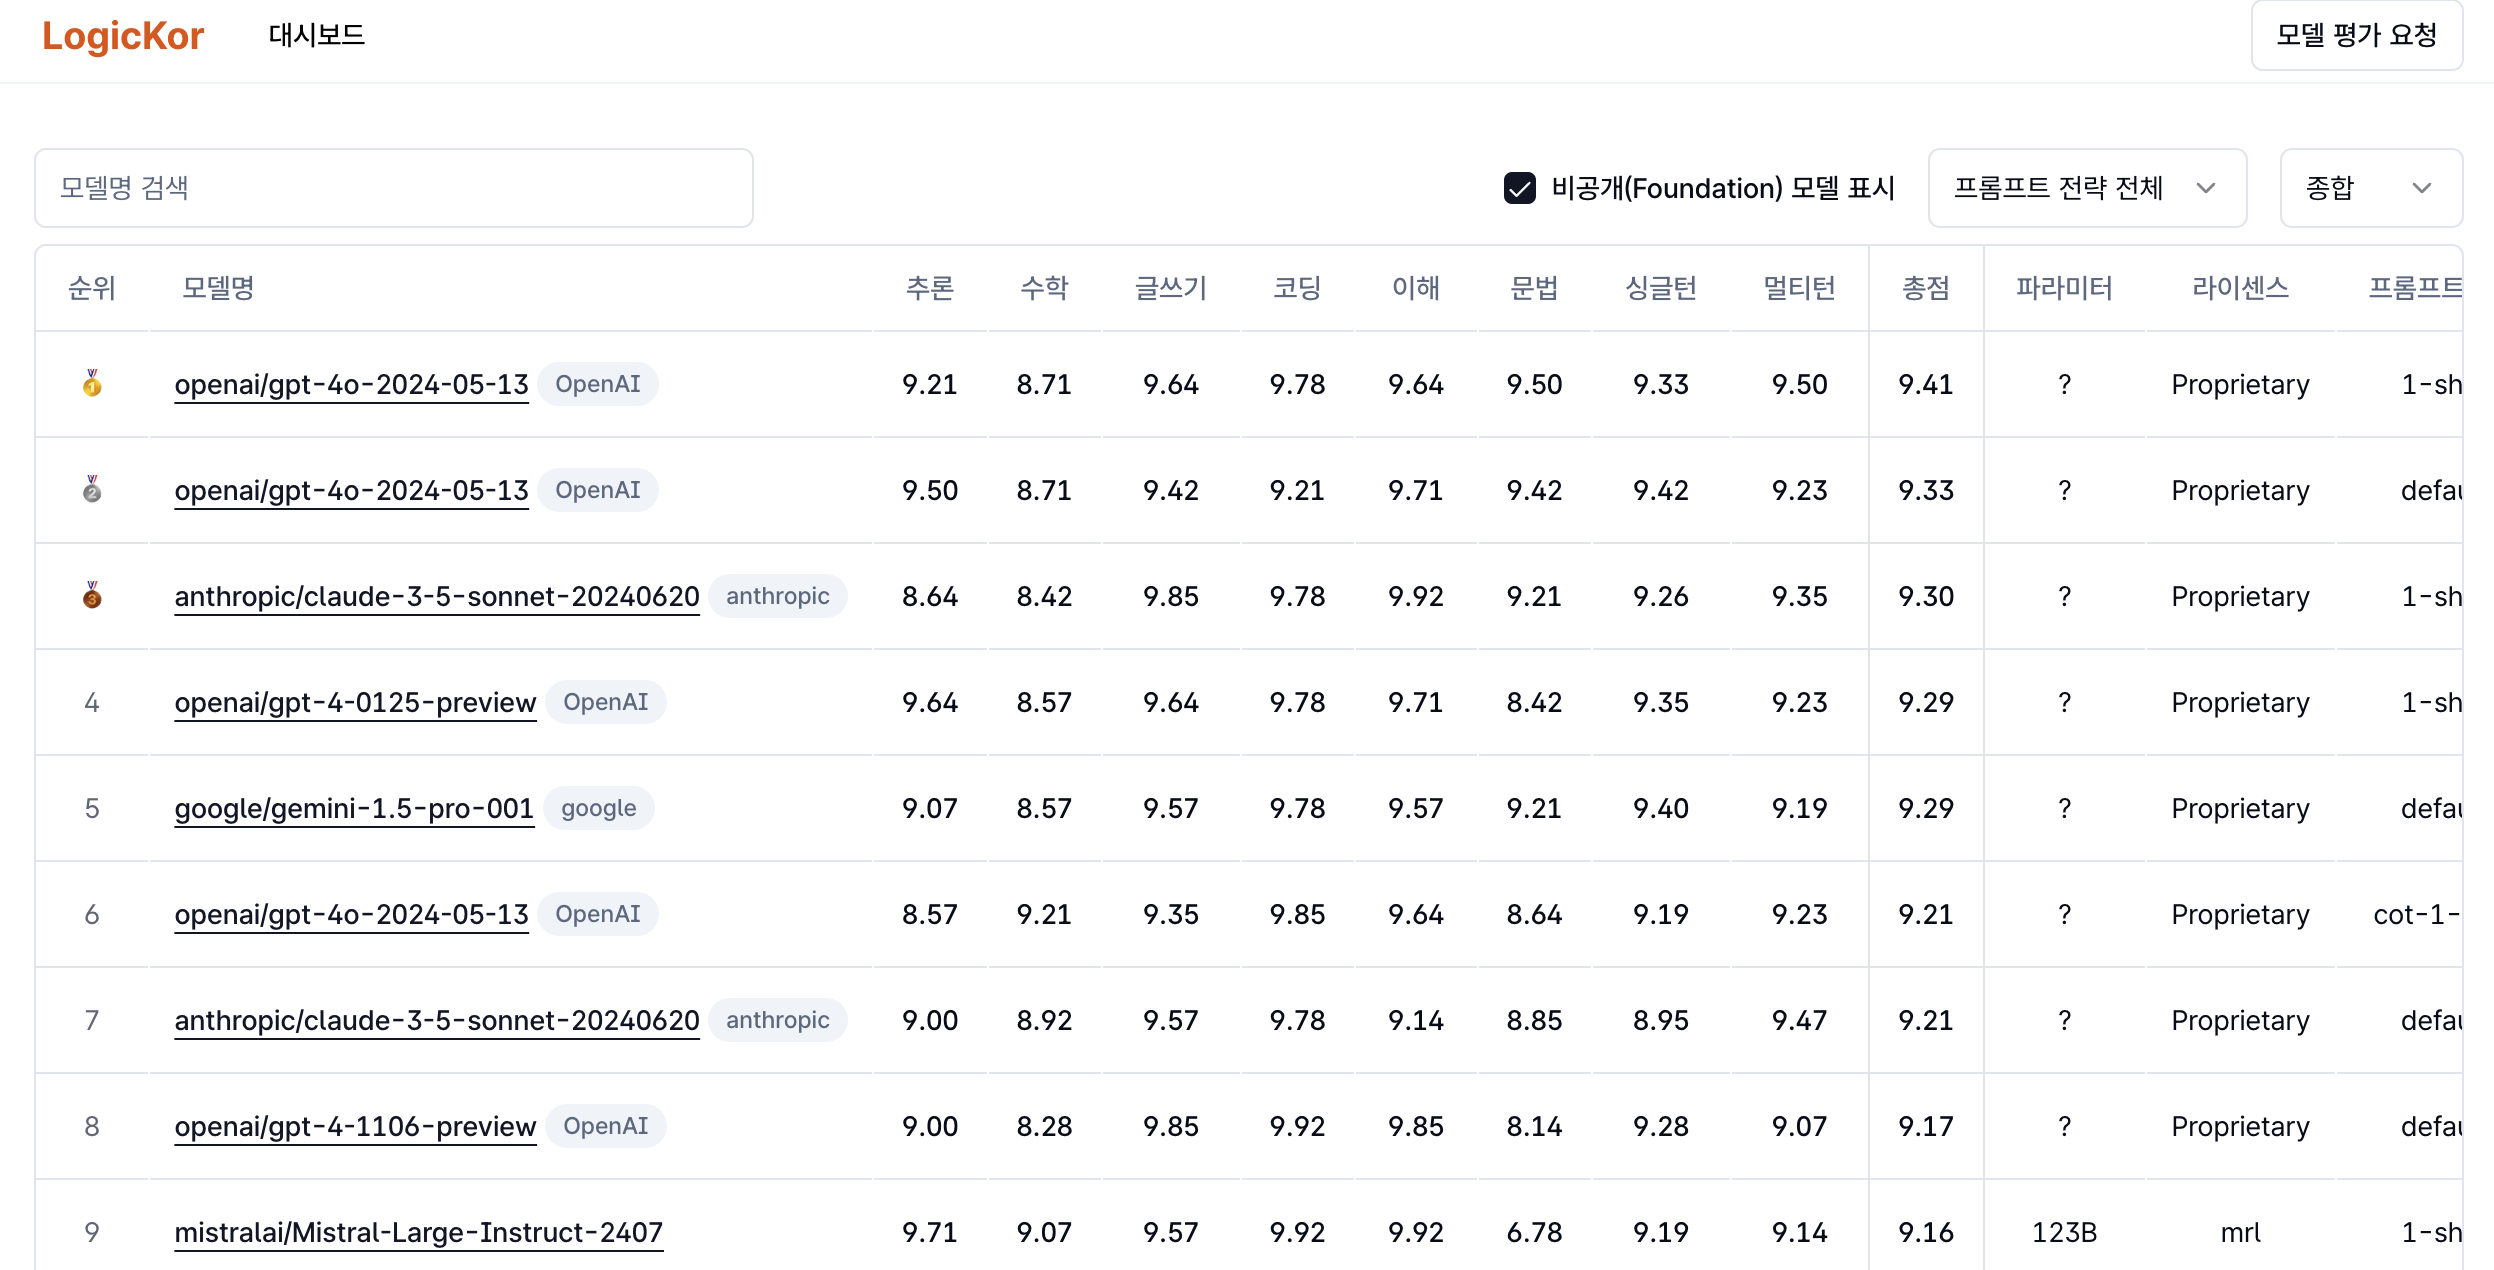Screen dimensions: 2494x1270
Task: Open mistralai/Mistral-Large-Instruct-2407 link
Action: [418, 1232]
